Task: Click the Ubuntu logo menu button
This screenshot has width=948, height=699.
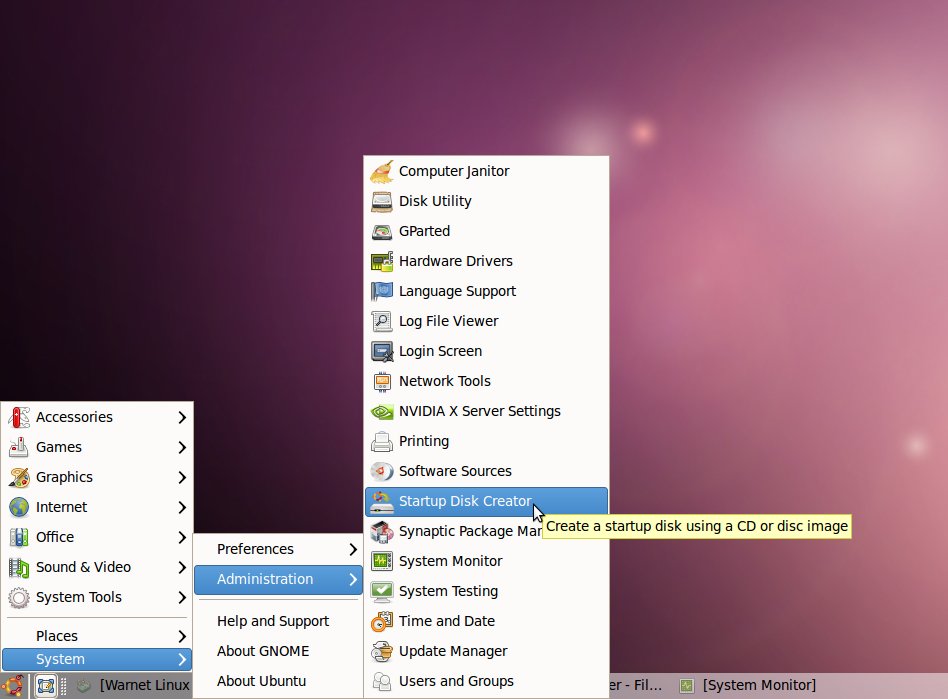Action: 13,686
